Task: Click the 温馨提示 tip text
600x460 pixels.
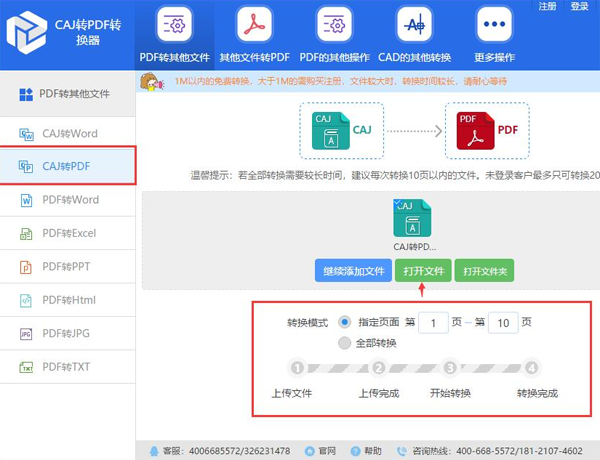Action: [x=395, y=175]
